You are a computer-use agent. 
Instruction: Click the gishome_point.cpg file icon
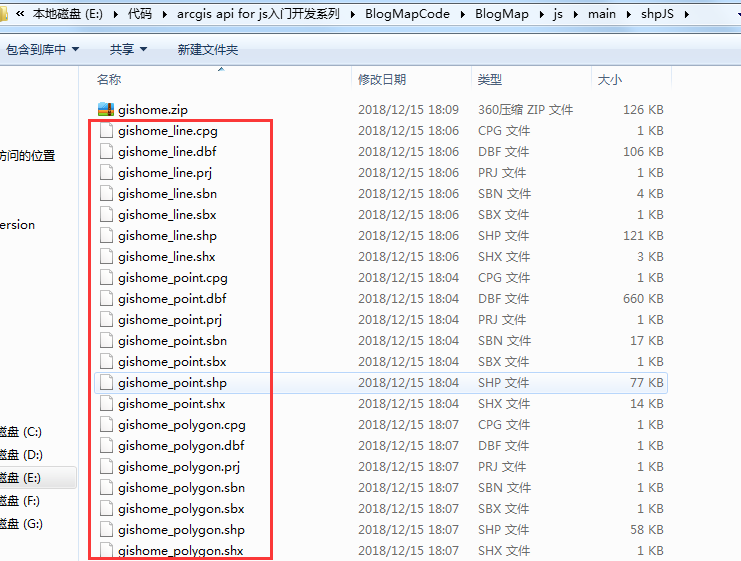pos(106,277)
